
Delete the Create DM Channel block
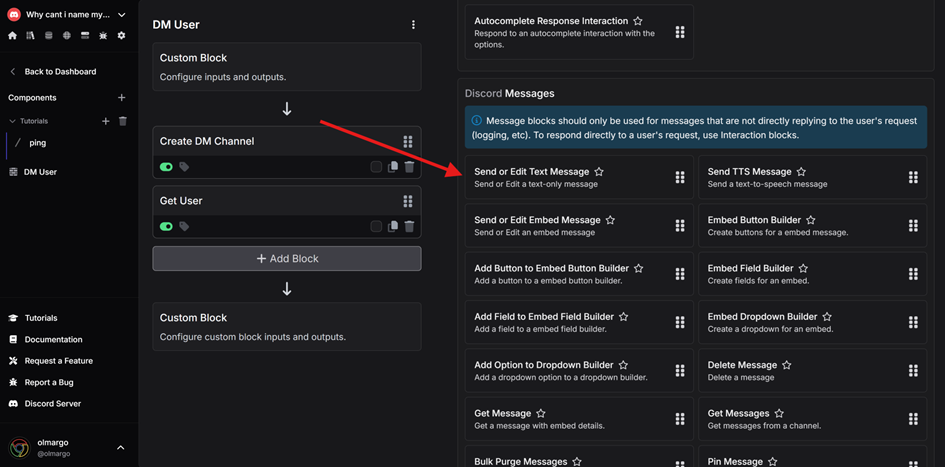coord(409,167)
